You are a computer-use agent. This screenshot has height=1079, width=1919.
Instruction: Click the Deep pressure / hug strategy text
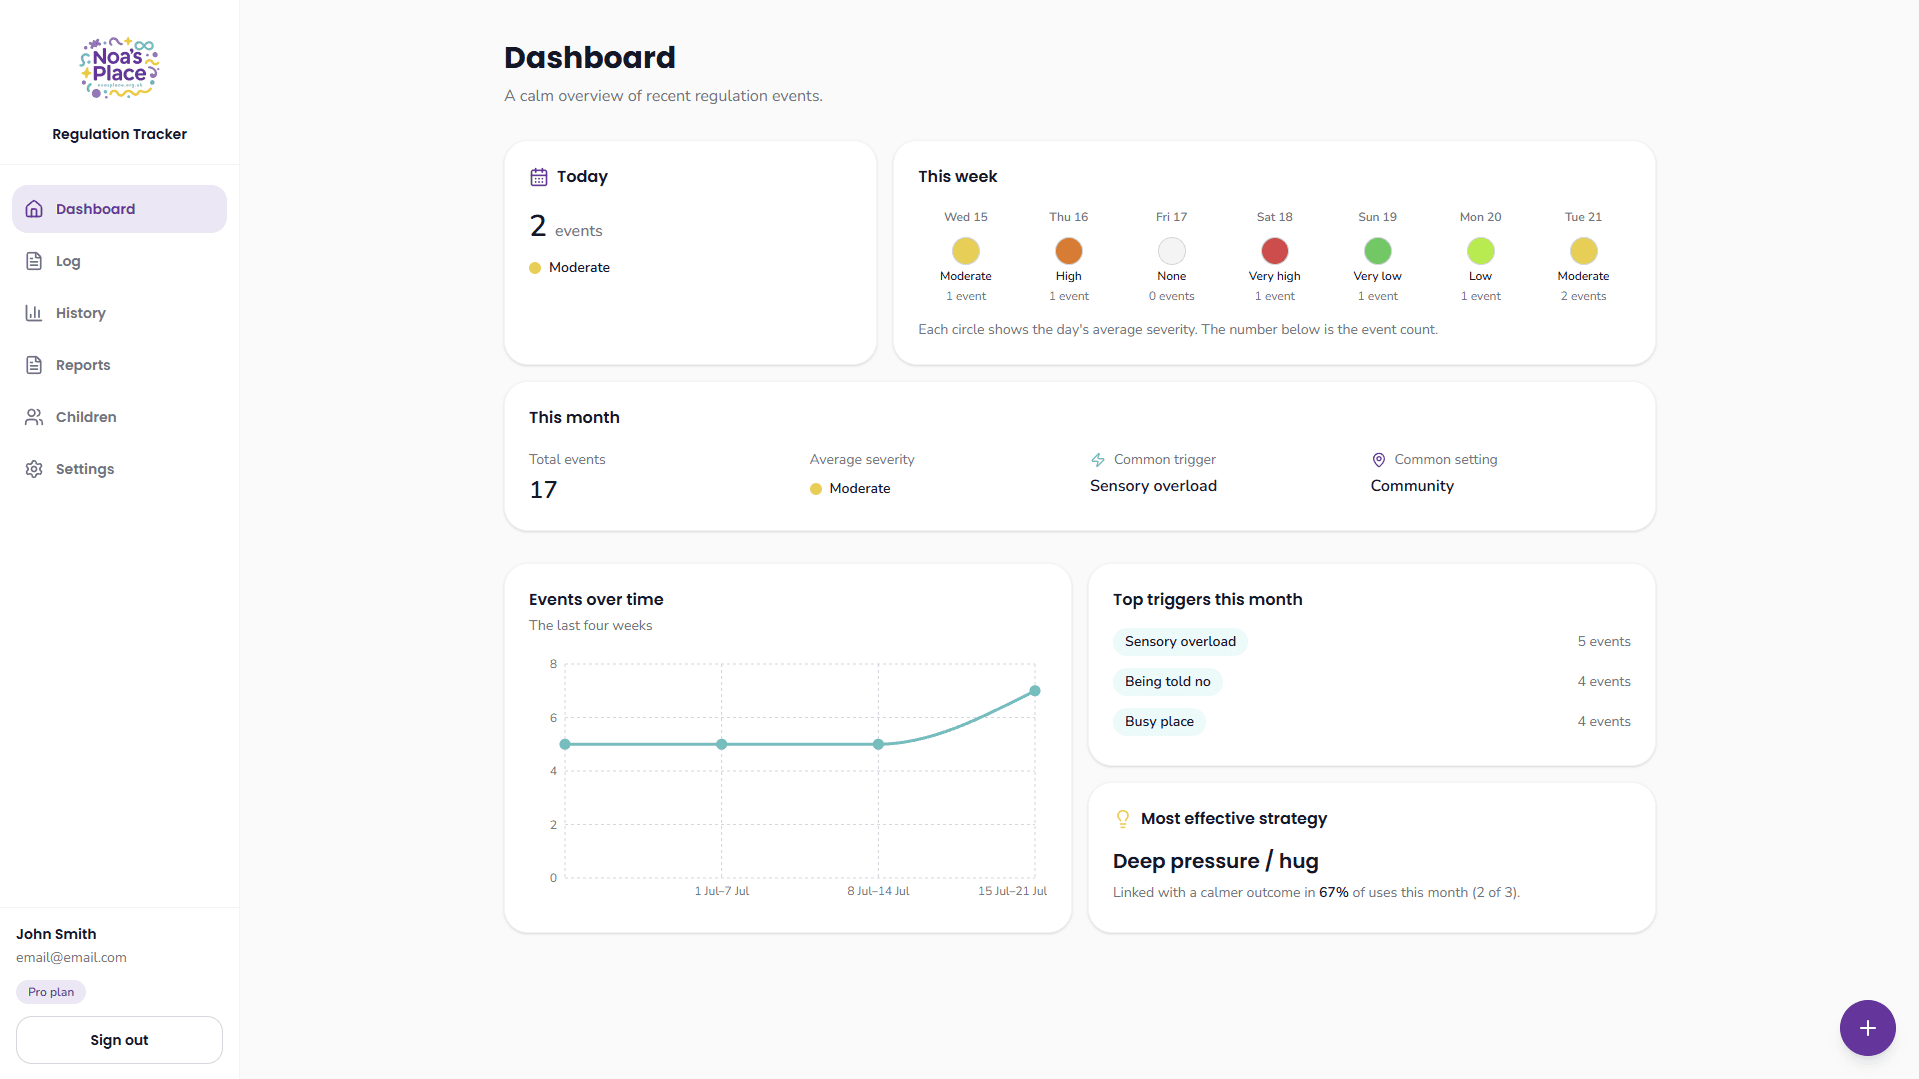[x=1215, y=861]
